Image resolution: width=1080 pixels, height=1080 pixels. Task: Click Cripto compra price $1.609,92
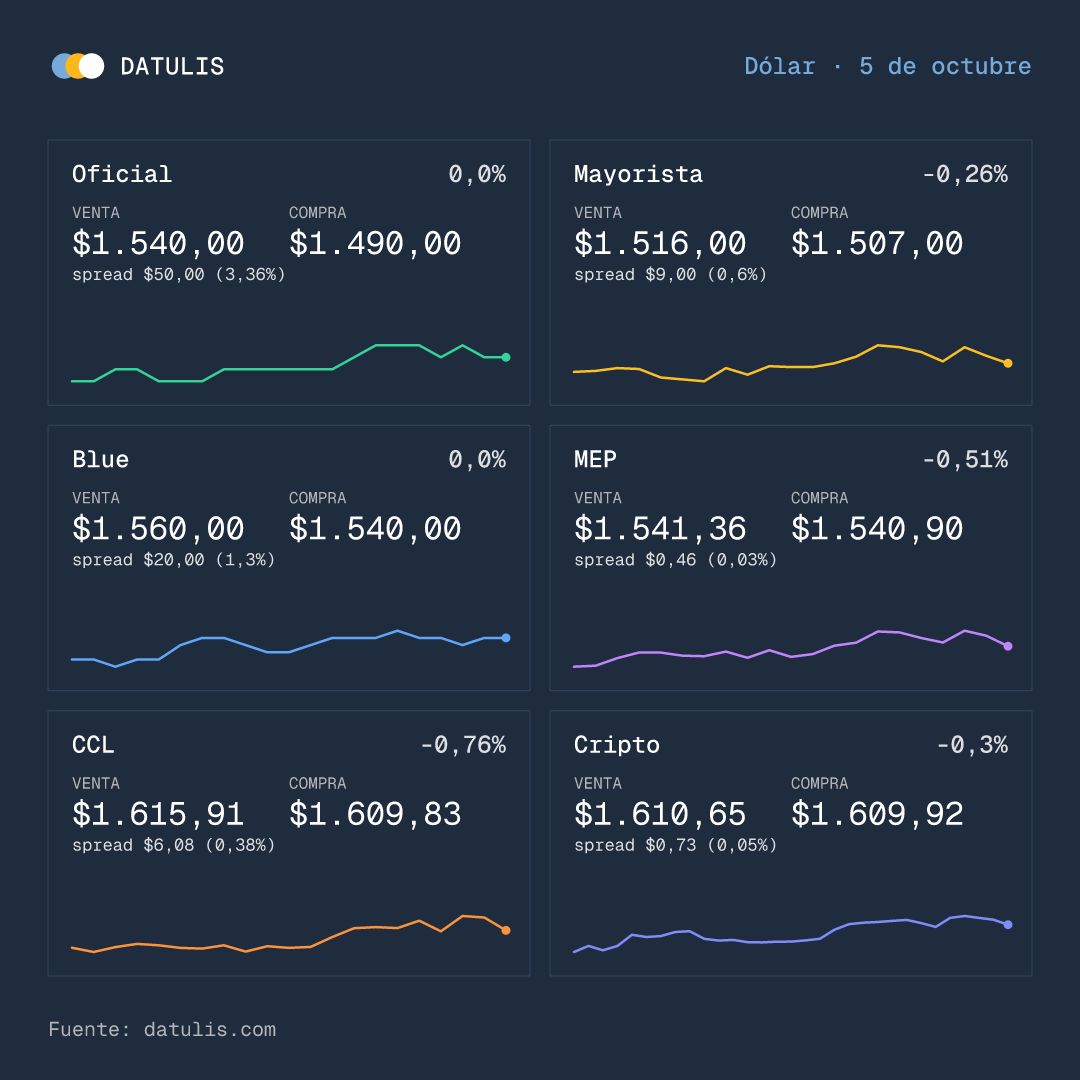pos(877,813)
